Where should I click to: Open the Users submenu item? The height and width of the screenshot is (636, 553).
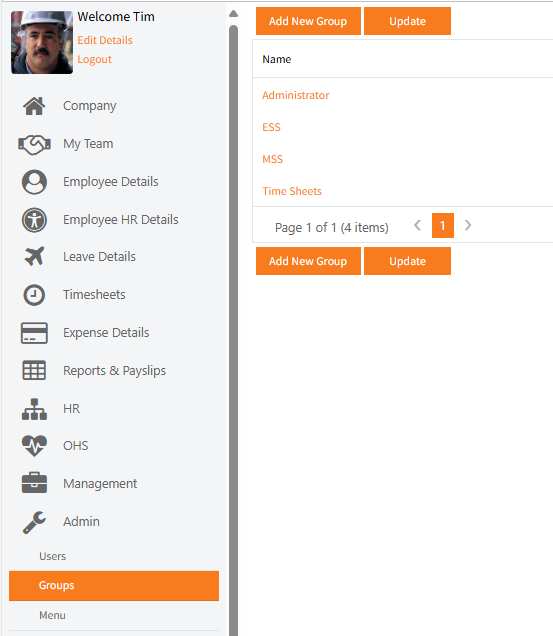click(52, 556)
